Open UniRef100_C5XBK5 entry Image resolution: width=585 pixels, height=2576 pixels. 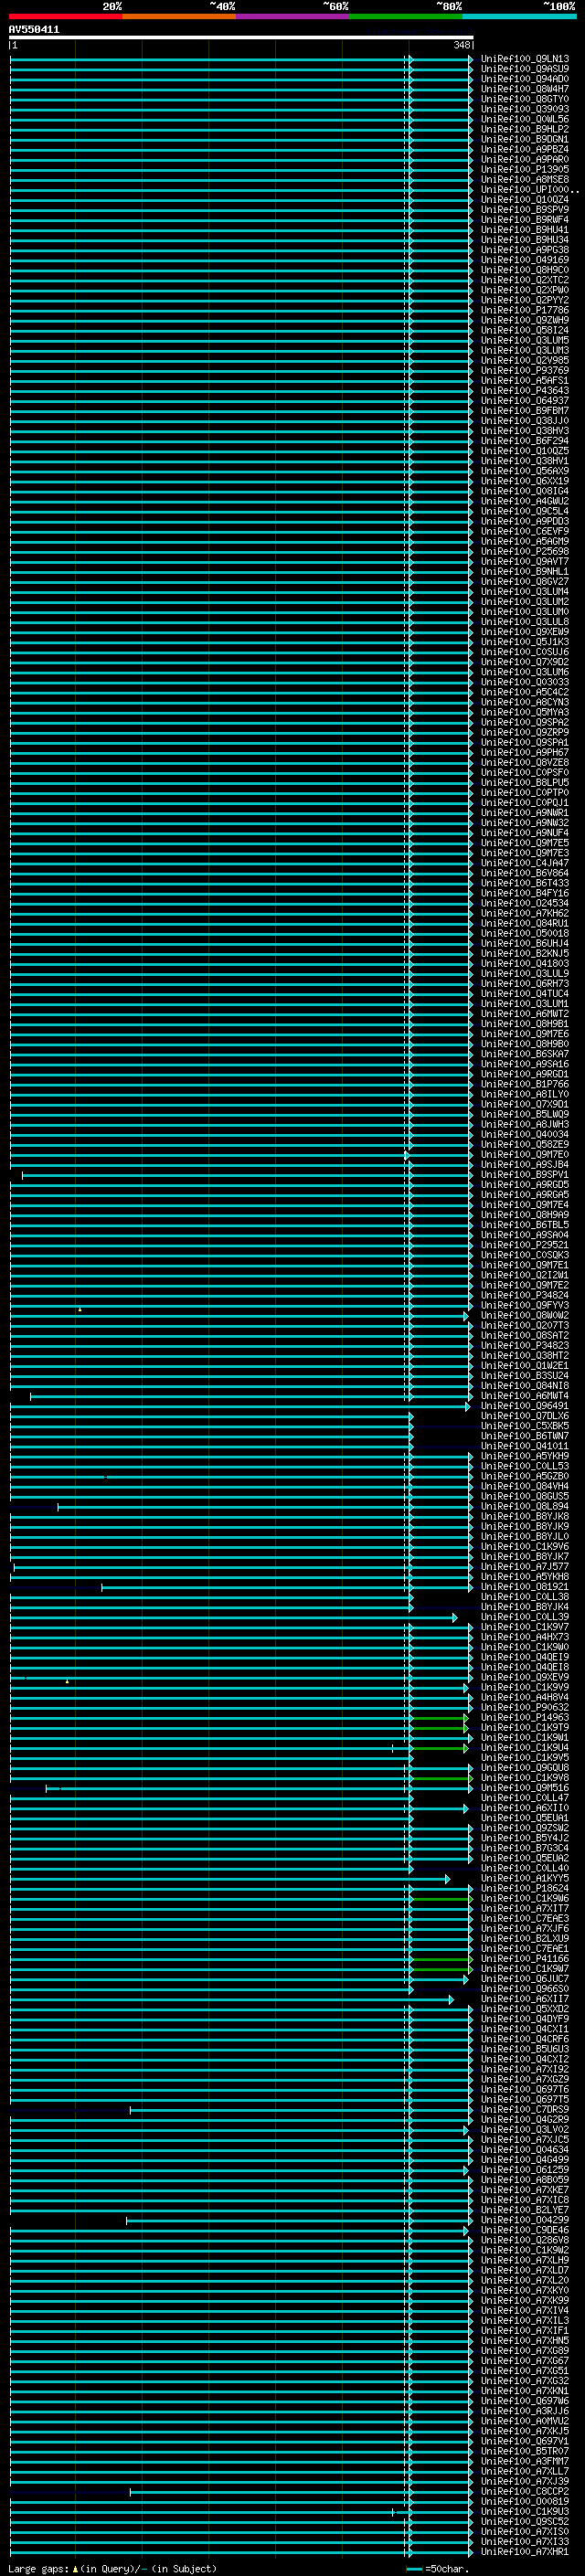coord(524,1426)
